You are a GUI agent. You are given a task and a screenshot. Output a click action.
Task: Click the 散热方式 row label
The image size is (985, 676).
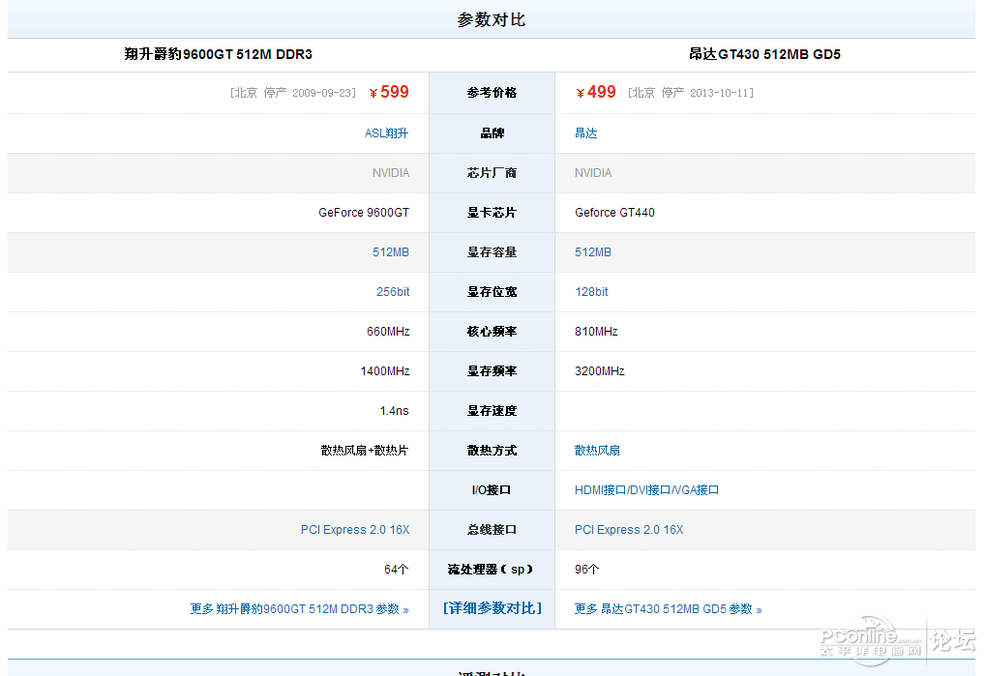(492, 450)
